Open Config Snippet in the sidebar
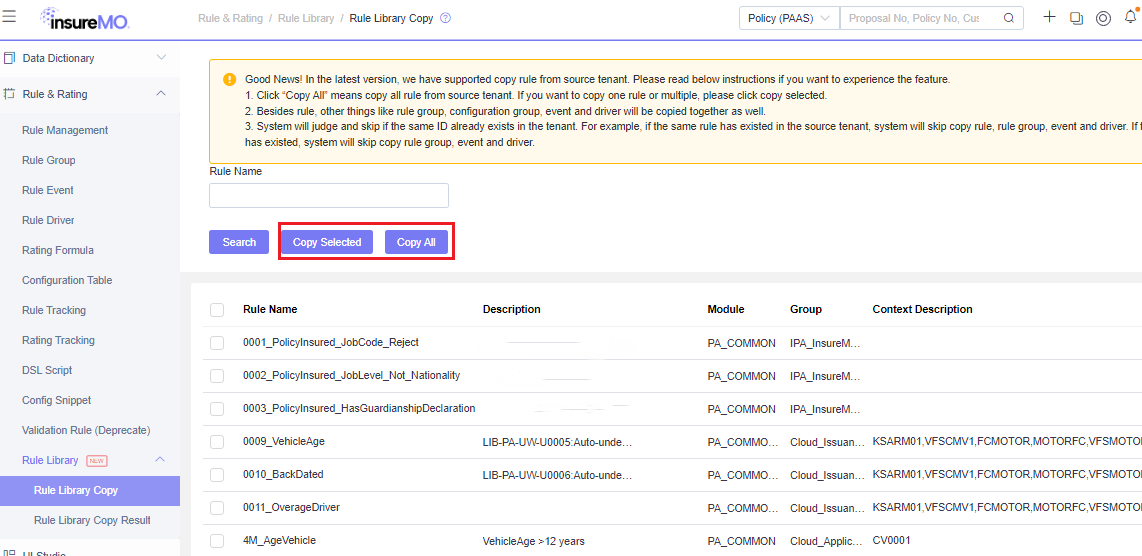 coord(56,400)
